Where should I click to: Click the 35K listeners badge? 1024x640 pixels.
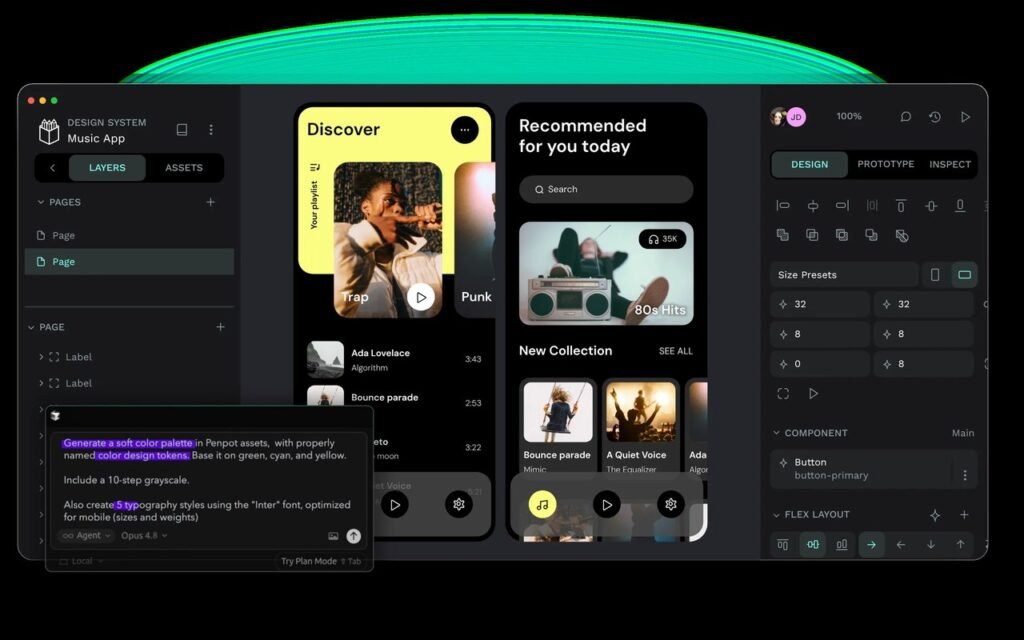point(662,239)
